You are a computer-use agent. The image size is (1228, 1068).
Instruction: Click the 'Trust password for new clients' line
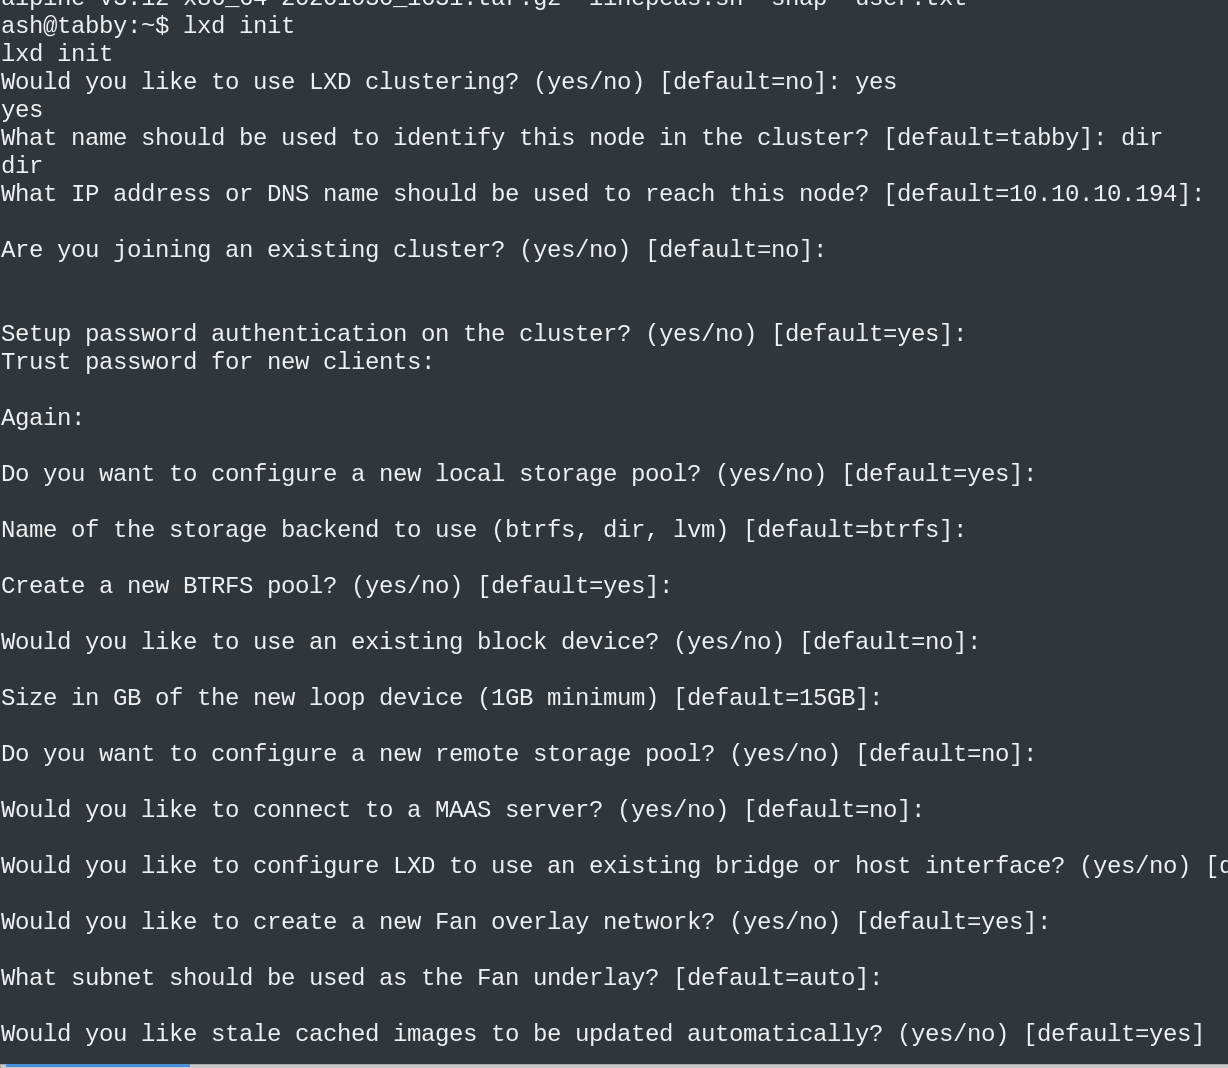coord(217,361)
